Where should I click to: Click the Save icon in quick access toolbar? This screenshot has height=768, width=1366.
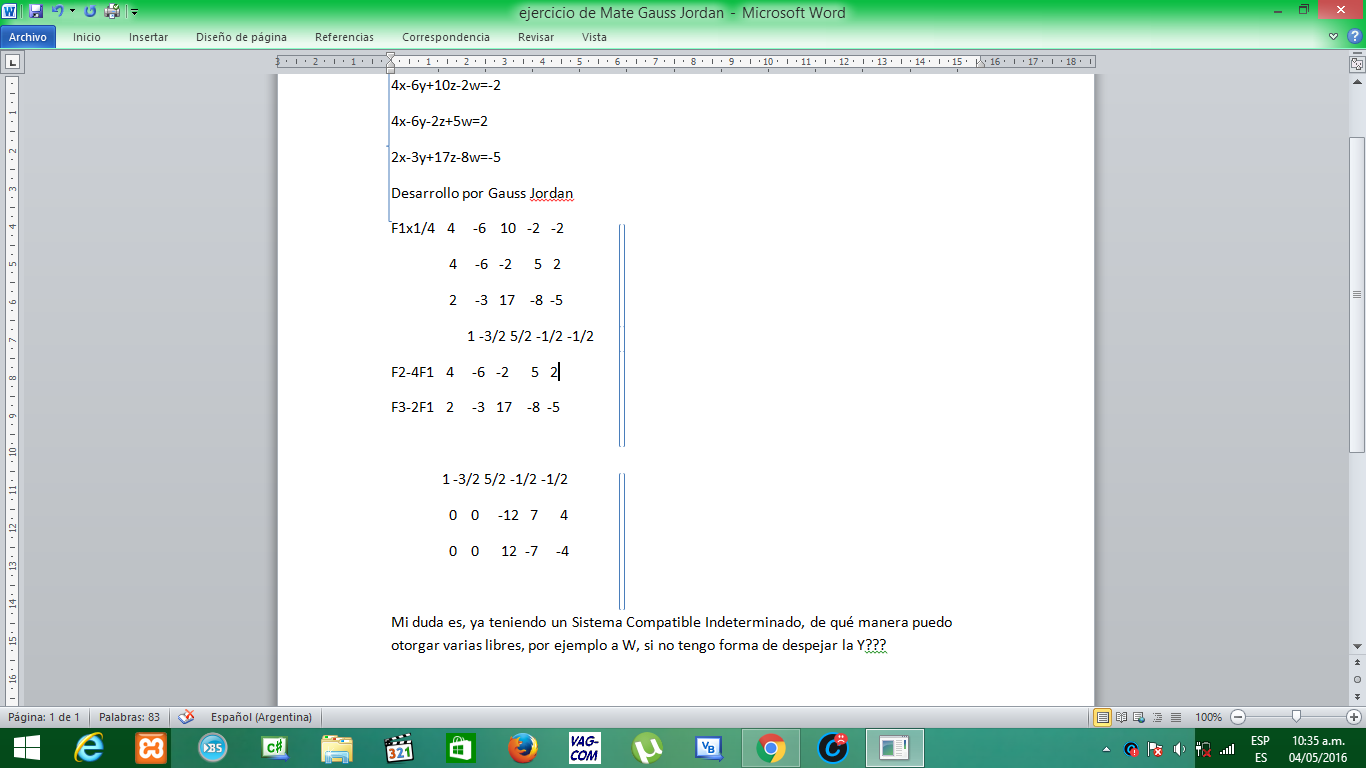[x=36, y=12]
